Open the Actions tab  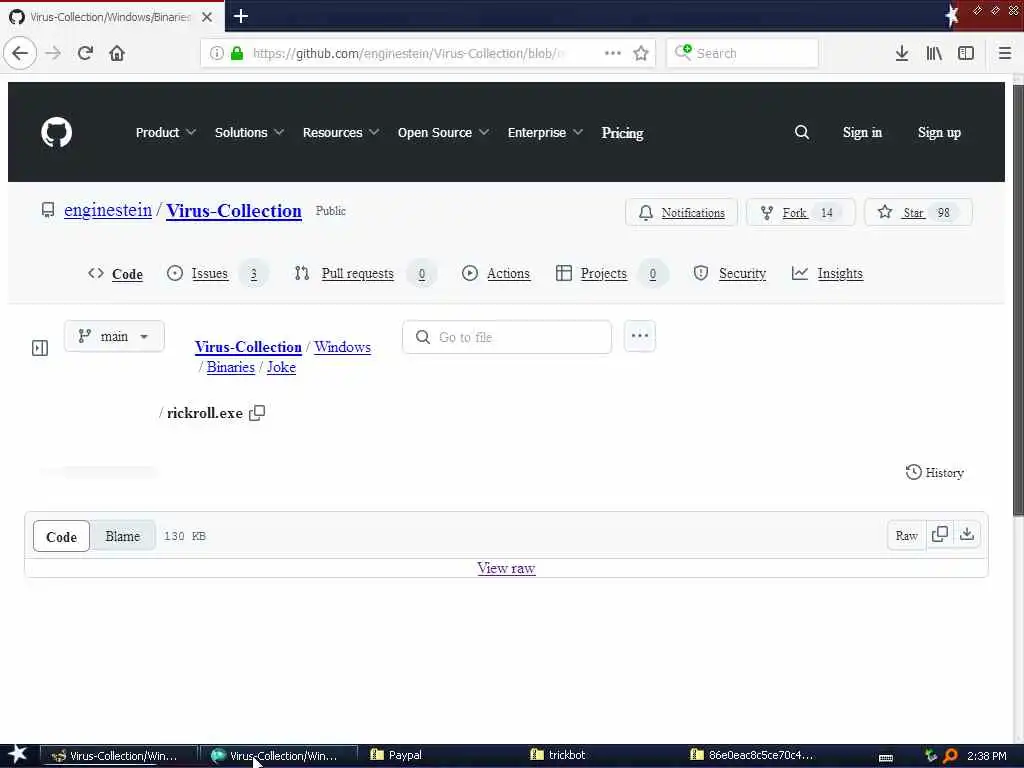(x=496, y=274)
